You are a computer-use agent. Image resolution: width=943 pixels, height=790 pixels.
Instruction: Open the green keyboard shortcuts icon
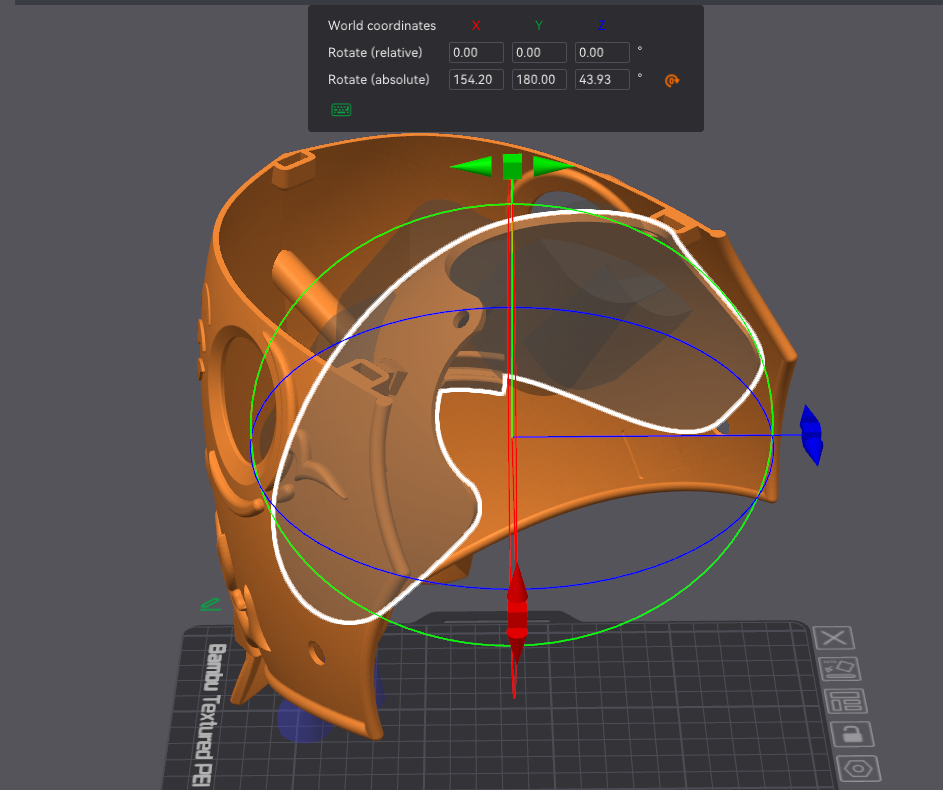(341, 109)
